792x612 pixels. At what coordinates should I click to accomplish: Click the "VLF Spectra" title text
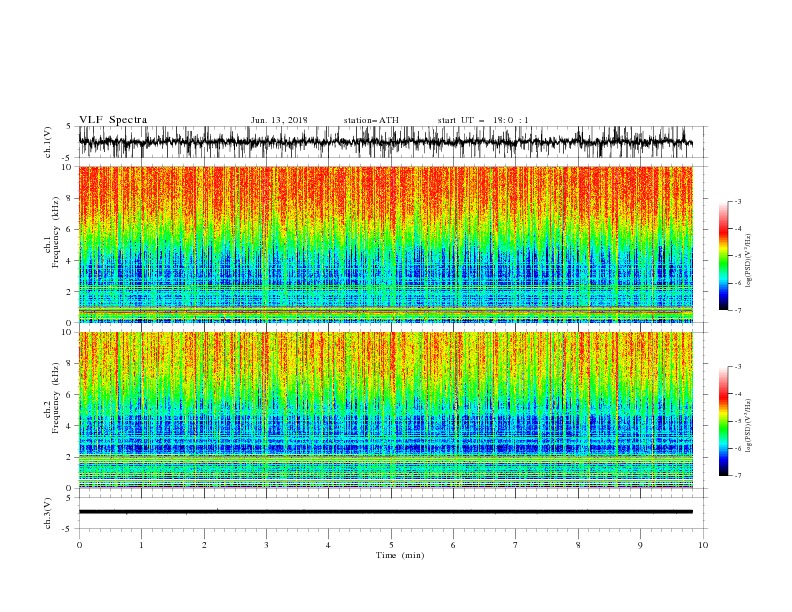point(113,120)
